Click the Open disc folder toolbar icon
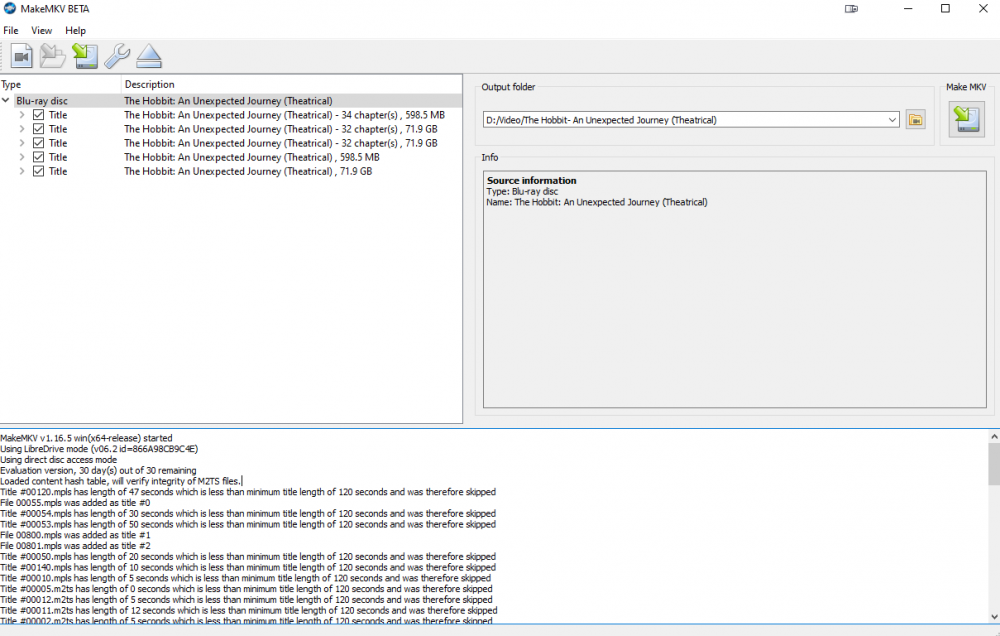Viewport: 1000px width, 636px height. [53, 56]
